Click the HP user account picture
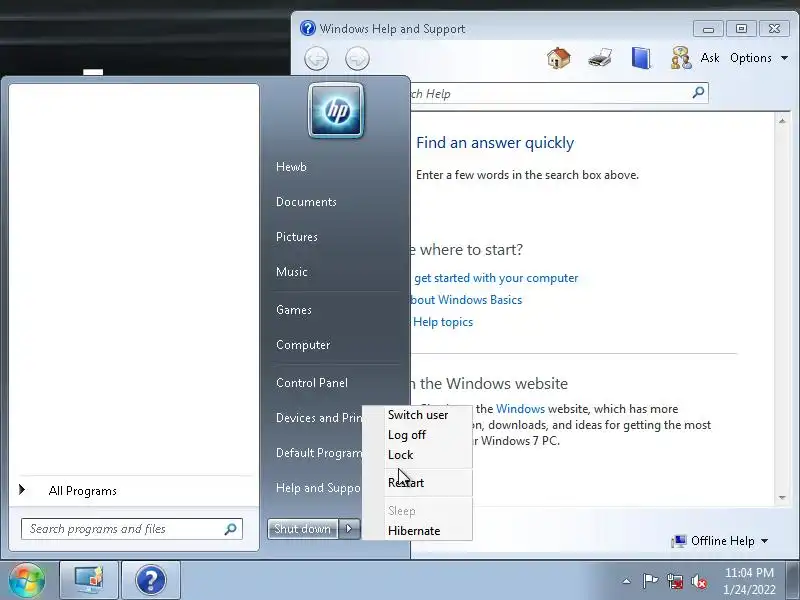This screenshot has height=600, width=800. coord(336,111)
